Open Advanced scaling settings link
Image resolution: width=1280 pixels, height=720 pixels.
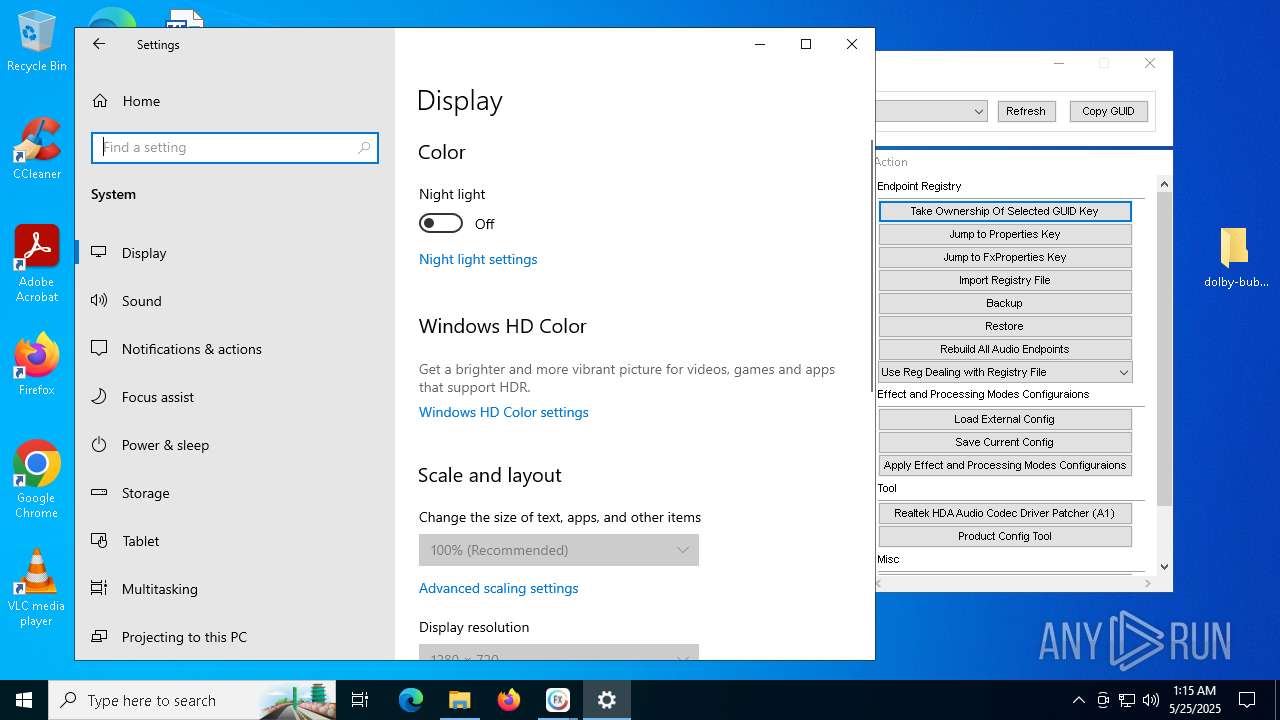(x=499, y=588)
